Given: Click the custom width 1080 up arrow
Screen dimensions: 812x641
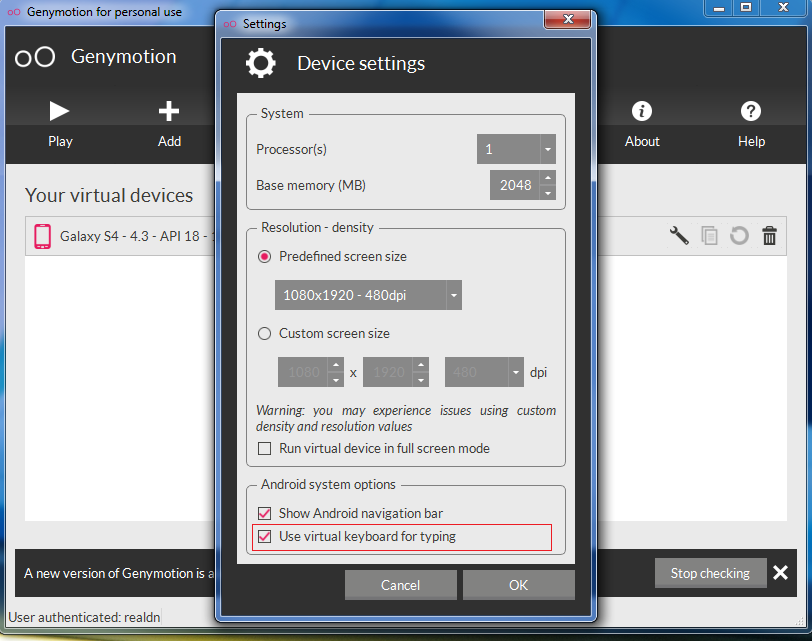Looking at the screenshot, I should pos(336,365).
